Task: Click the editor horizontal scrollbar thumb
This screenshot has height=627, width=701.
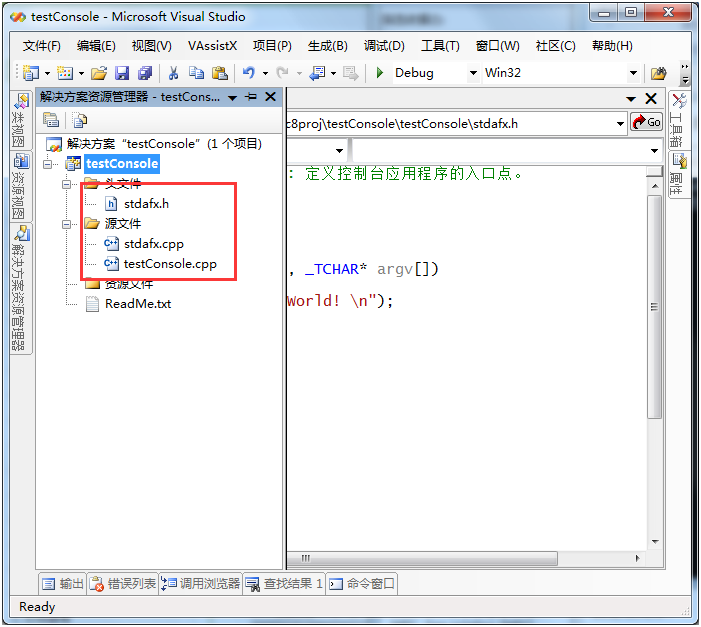Action: click(x=422, y=558)
